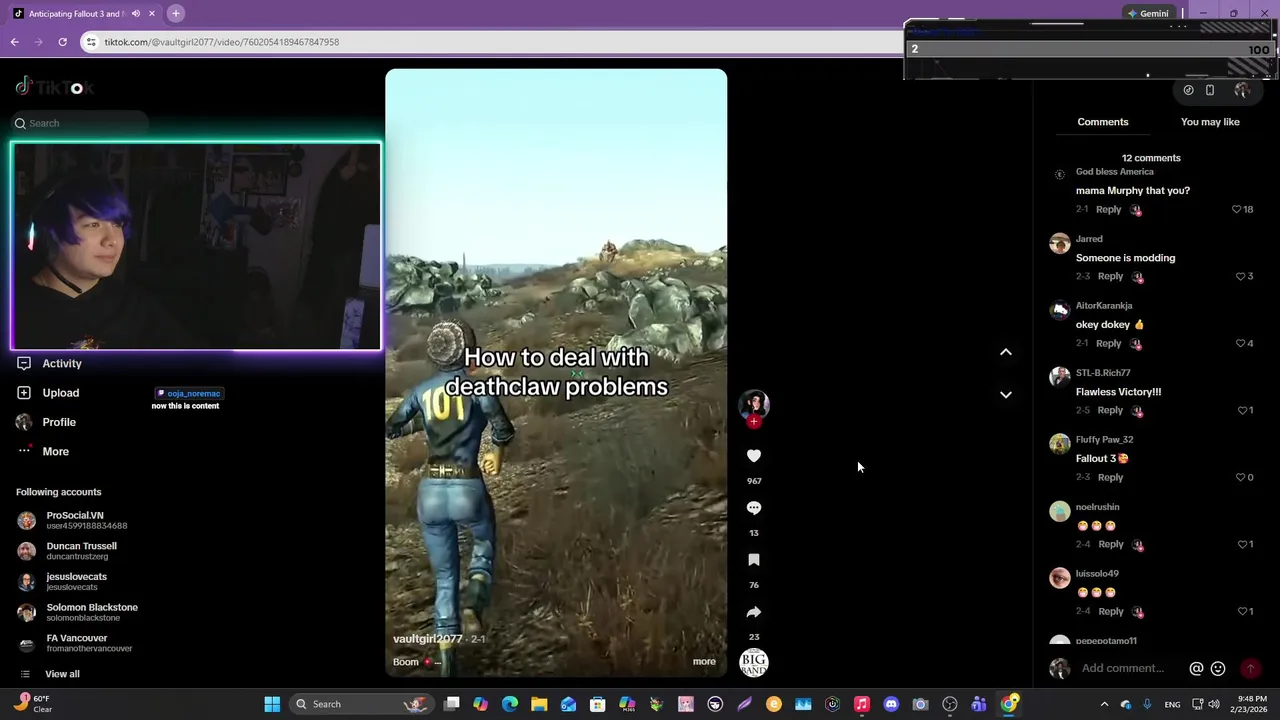The width and height of the screenshot is (1280, 720).
Task: Go back in the browser
Action: point(14,42)
